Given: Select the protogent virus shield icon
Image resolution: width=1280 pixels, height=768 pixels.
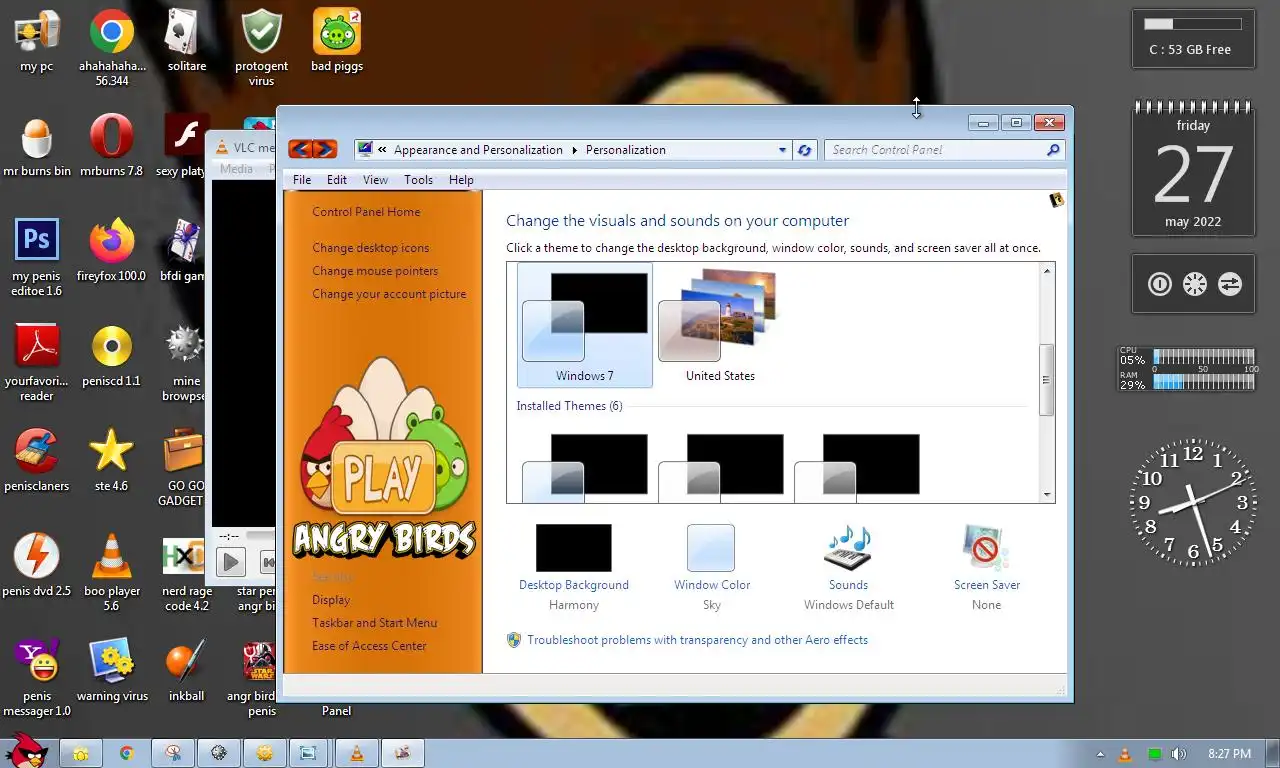Looking at the screenshot, I should pyautogui.click(x=262, y=47).
